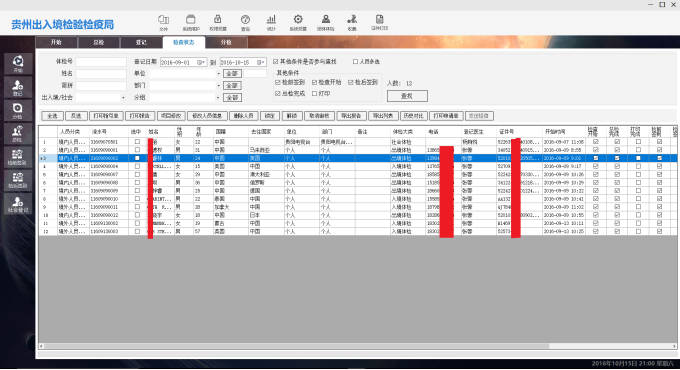The height and width of the screenshot is (370, 680).
Task: Expand the 部门 combo box arrow
Action: point(219,86)
